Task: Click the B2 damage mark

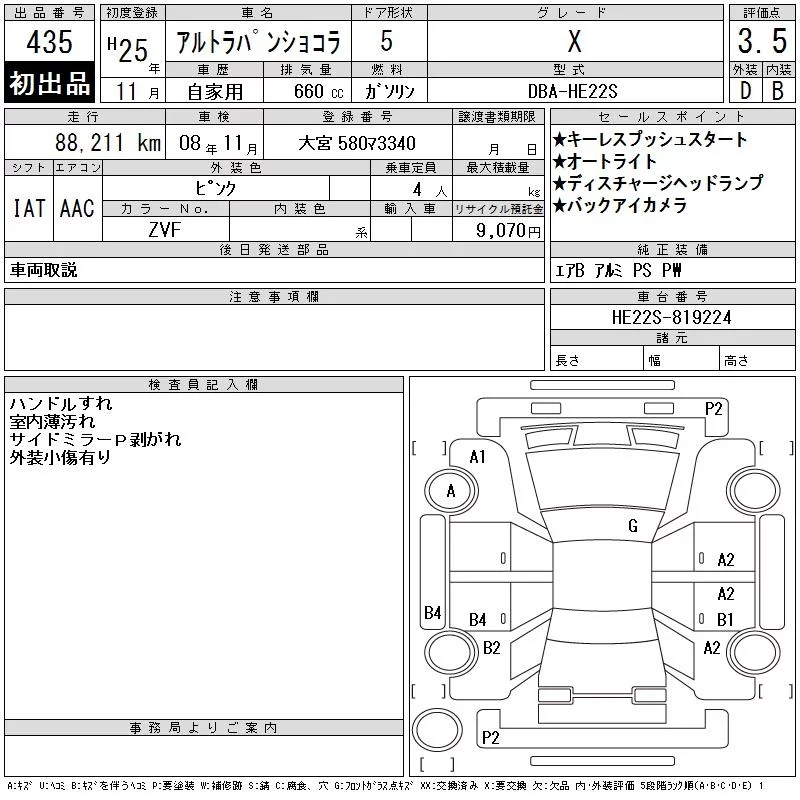Action: (x=492, y=648)
